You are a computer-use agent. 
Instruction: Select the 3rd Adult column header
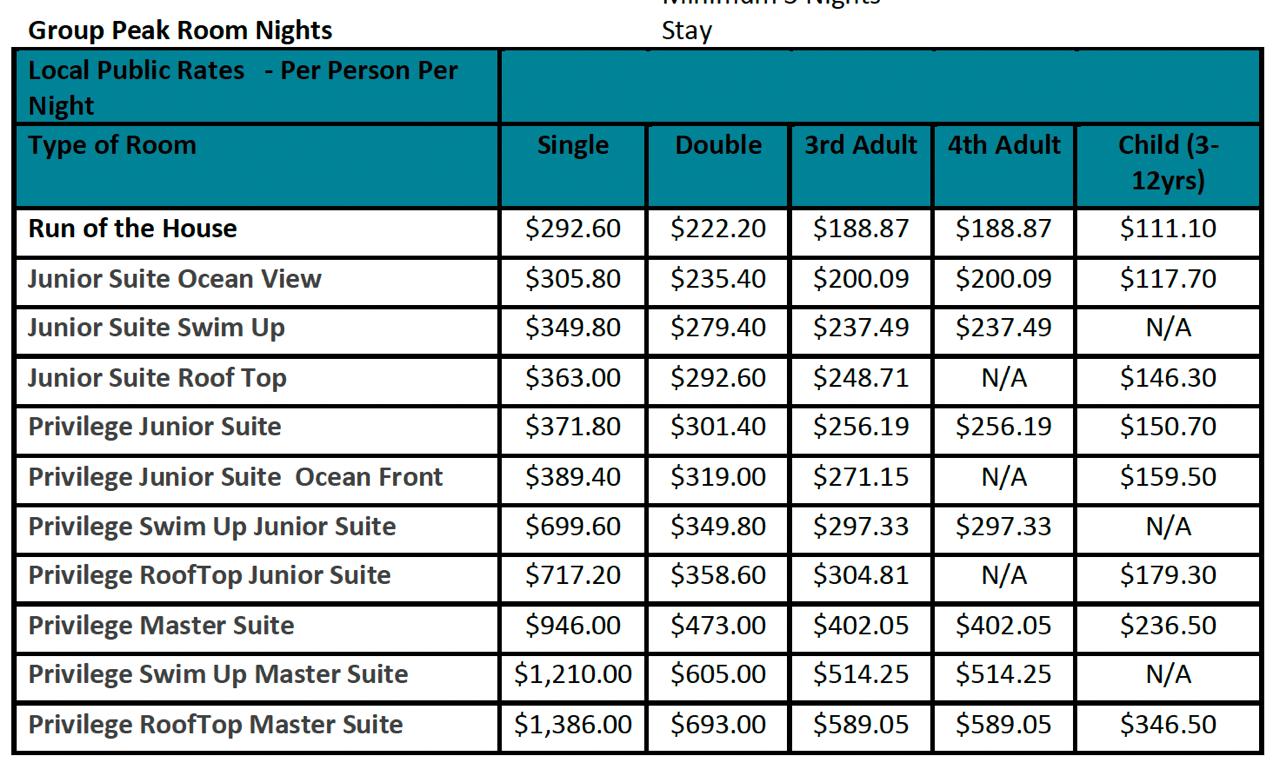pyautogui.click(x=860, y=146)
